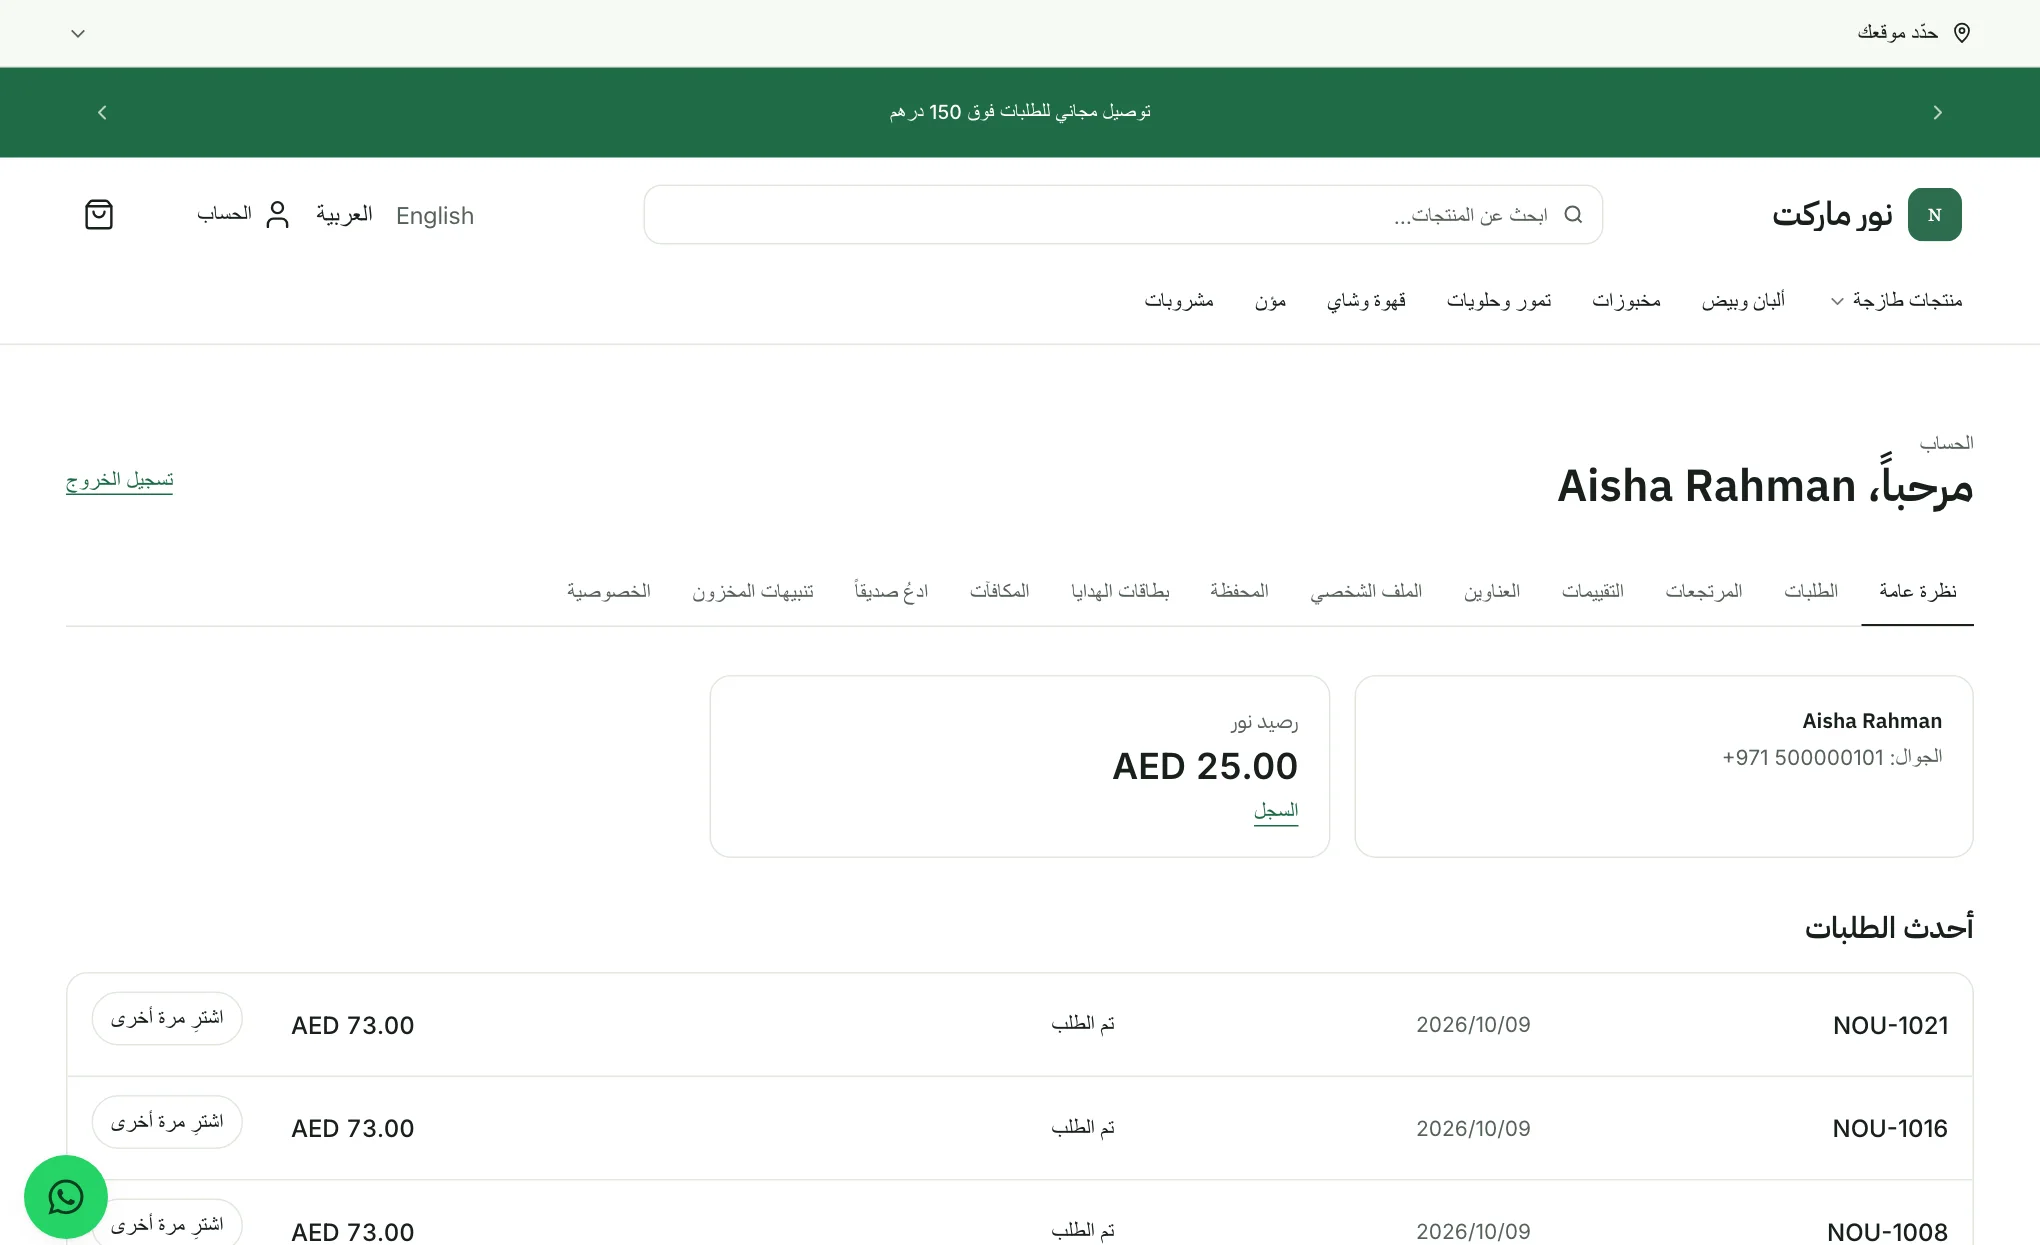Click AED 25.00 balance amount
This screenshot has height=1245, width=2040.
click(x=1205, y=766)
